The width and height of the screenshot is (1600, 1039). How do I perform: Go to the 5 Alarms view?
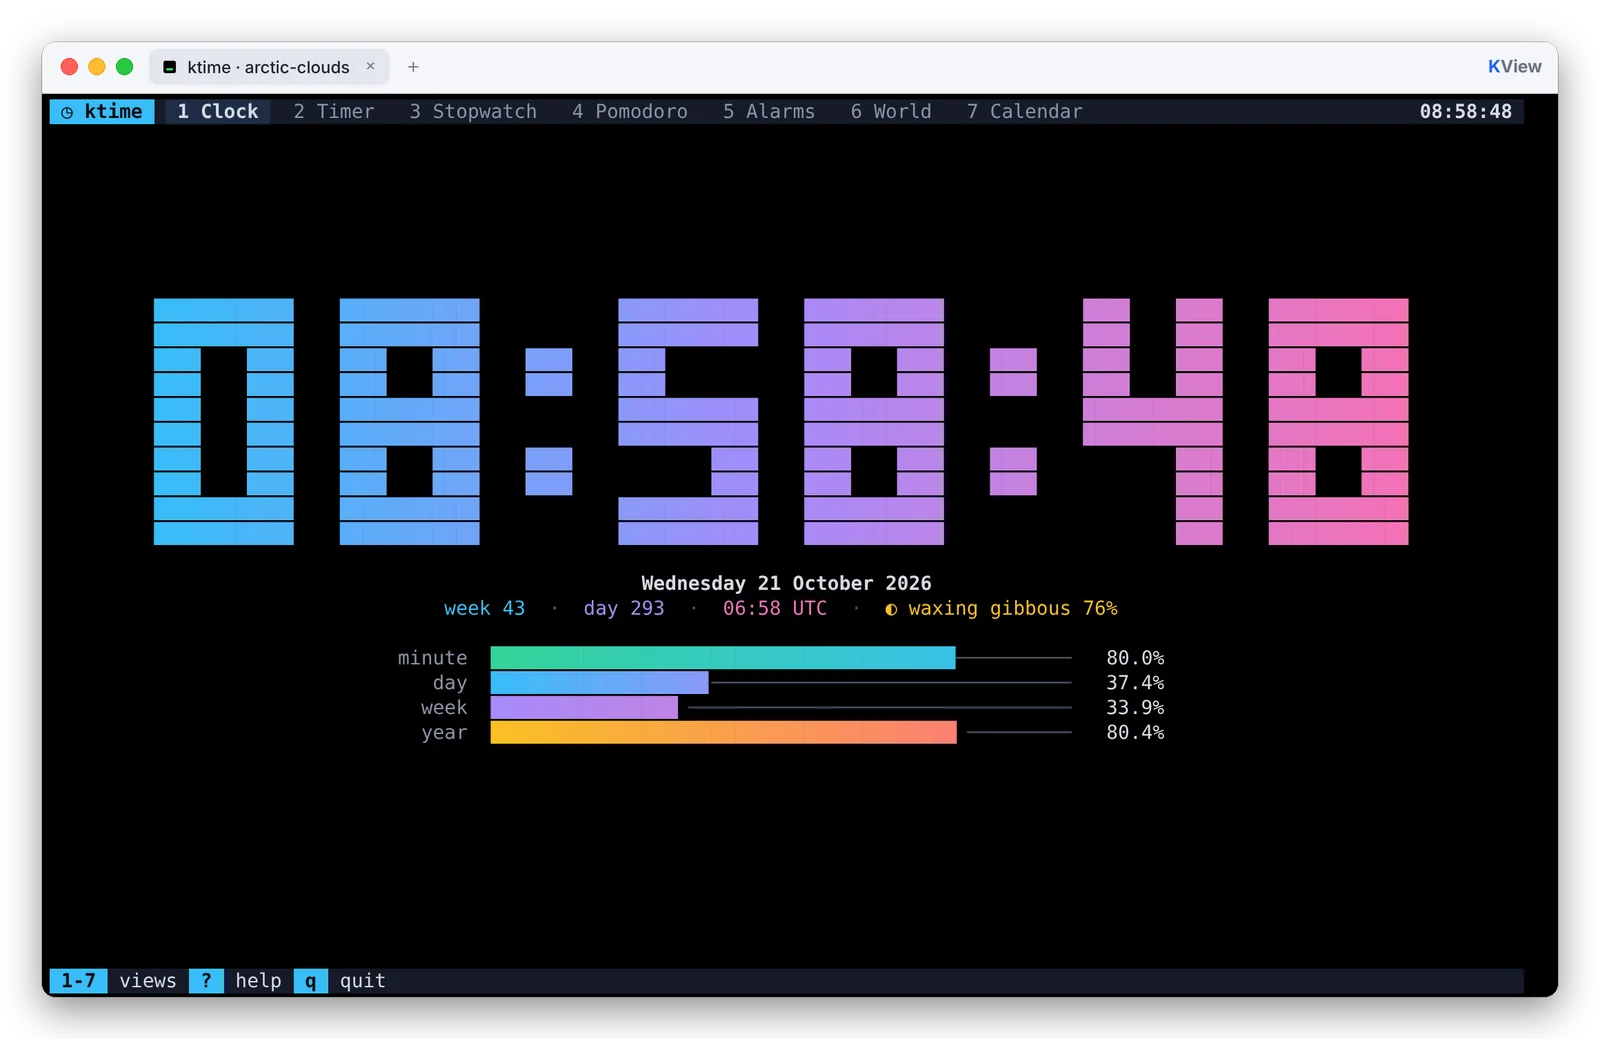pos(769,111)
